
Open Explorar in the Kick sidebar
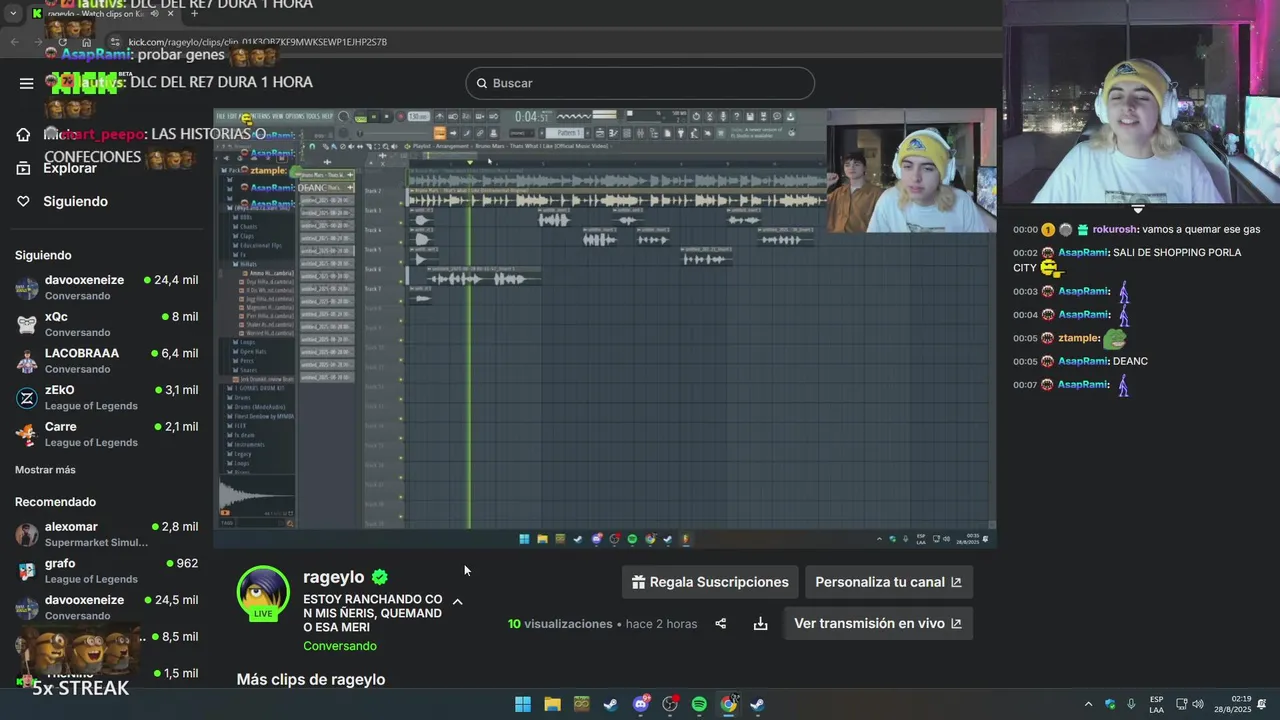56,168
